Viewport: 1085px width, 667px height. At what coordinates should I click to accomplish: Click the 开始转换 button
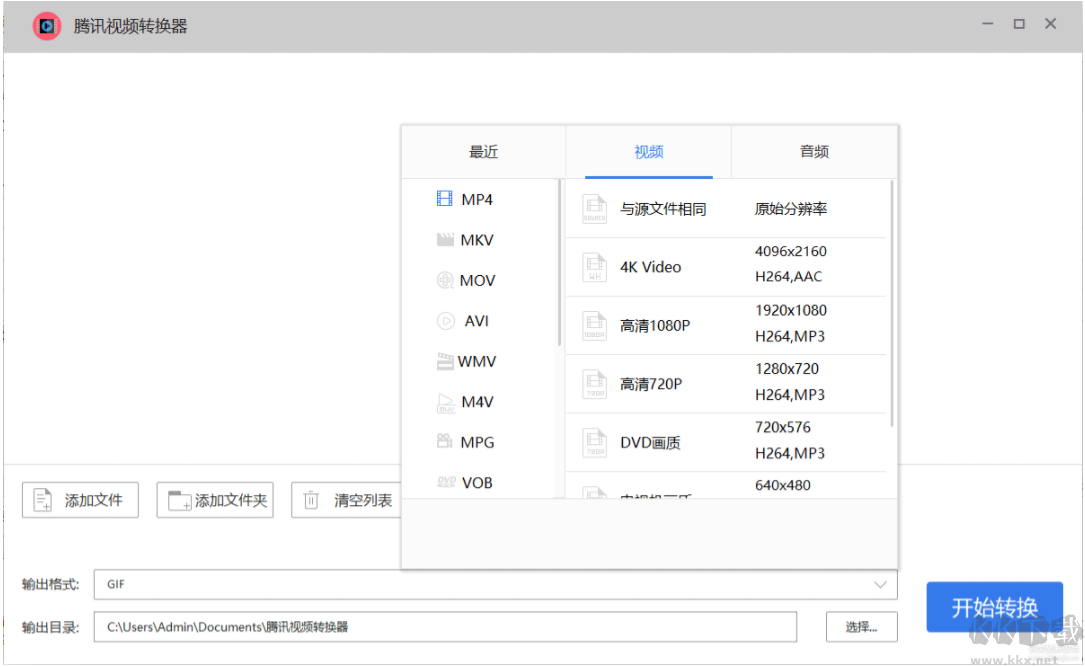tap(994, 607)
